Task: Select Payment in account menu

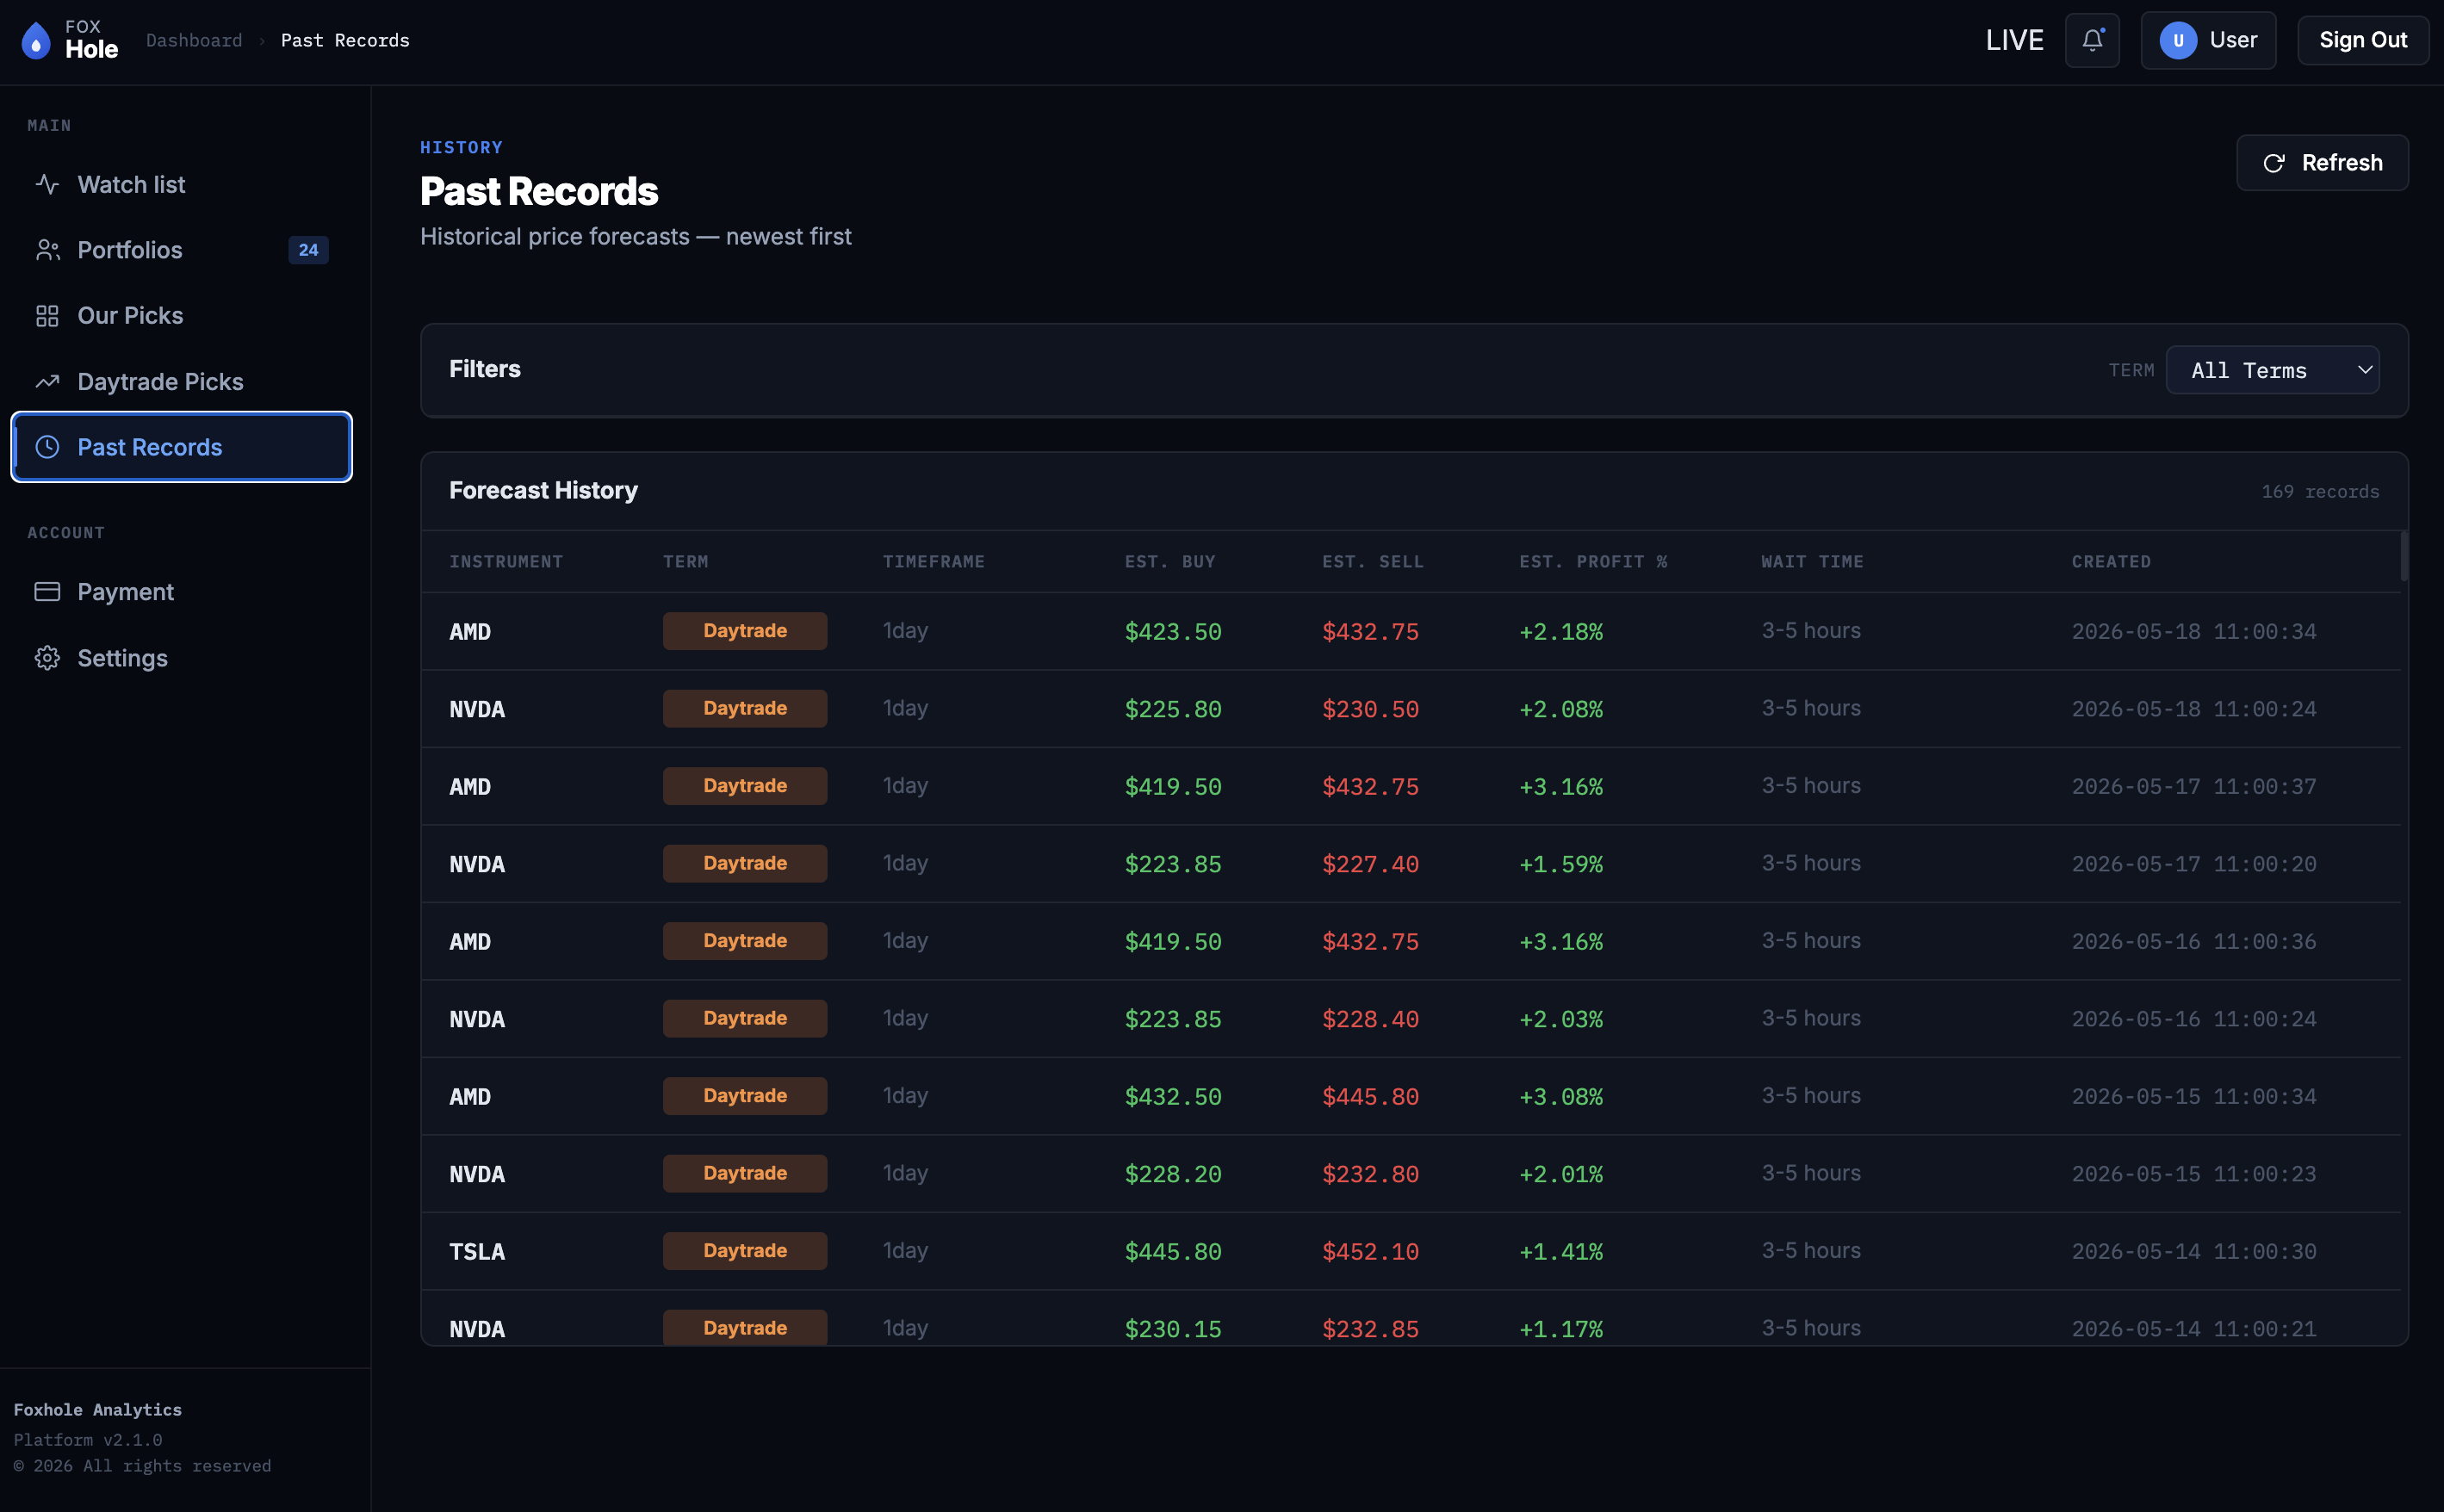Action: tap(181, 592)
